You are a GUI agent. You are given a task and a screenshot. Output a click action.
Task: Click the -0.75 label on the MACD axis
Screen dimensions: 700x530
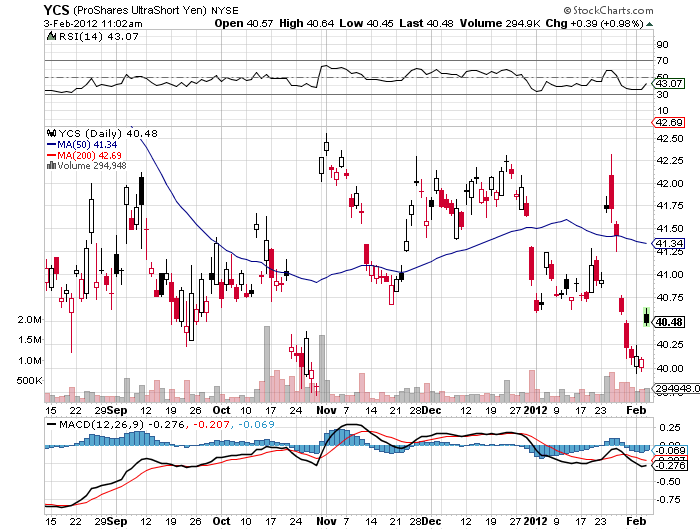[x=668, y=500]
